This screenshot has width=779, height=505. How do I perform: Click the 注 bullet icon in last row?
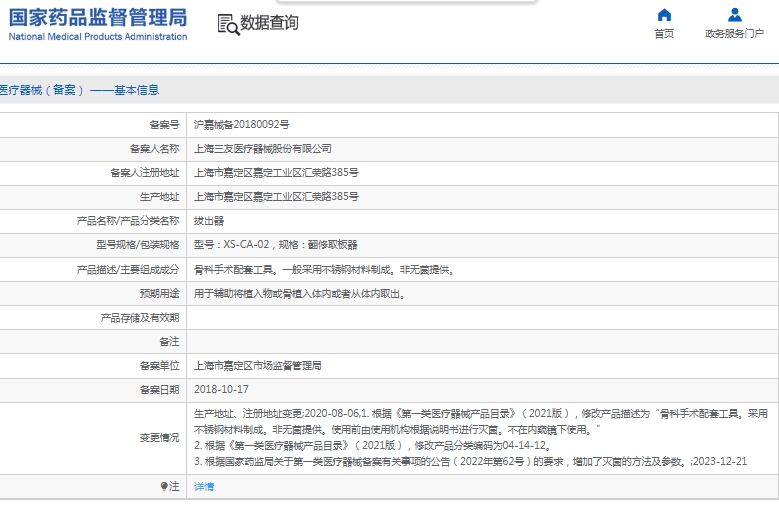[x=164, y=486]
